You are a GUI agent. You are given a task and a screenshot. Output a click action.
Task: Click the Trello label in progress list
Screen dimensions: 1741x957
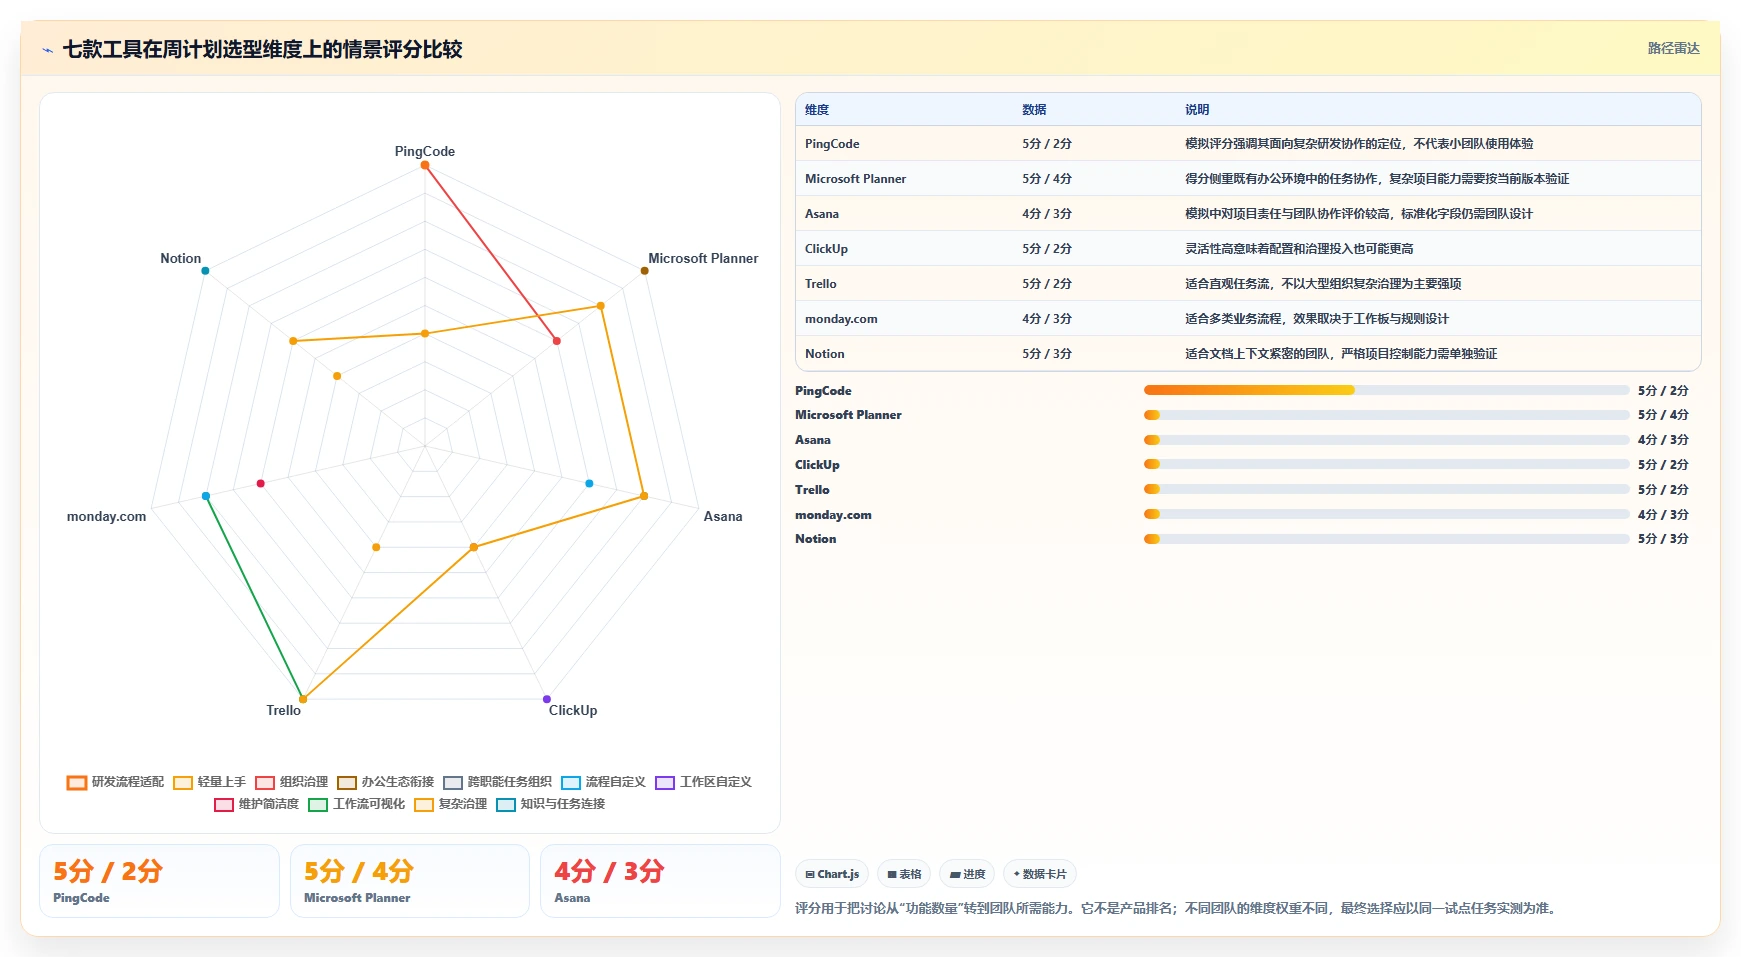click(x=812, y=490)
